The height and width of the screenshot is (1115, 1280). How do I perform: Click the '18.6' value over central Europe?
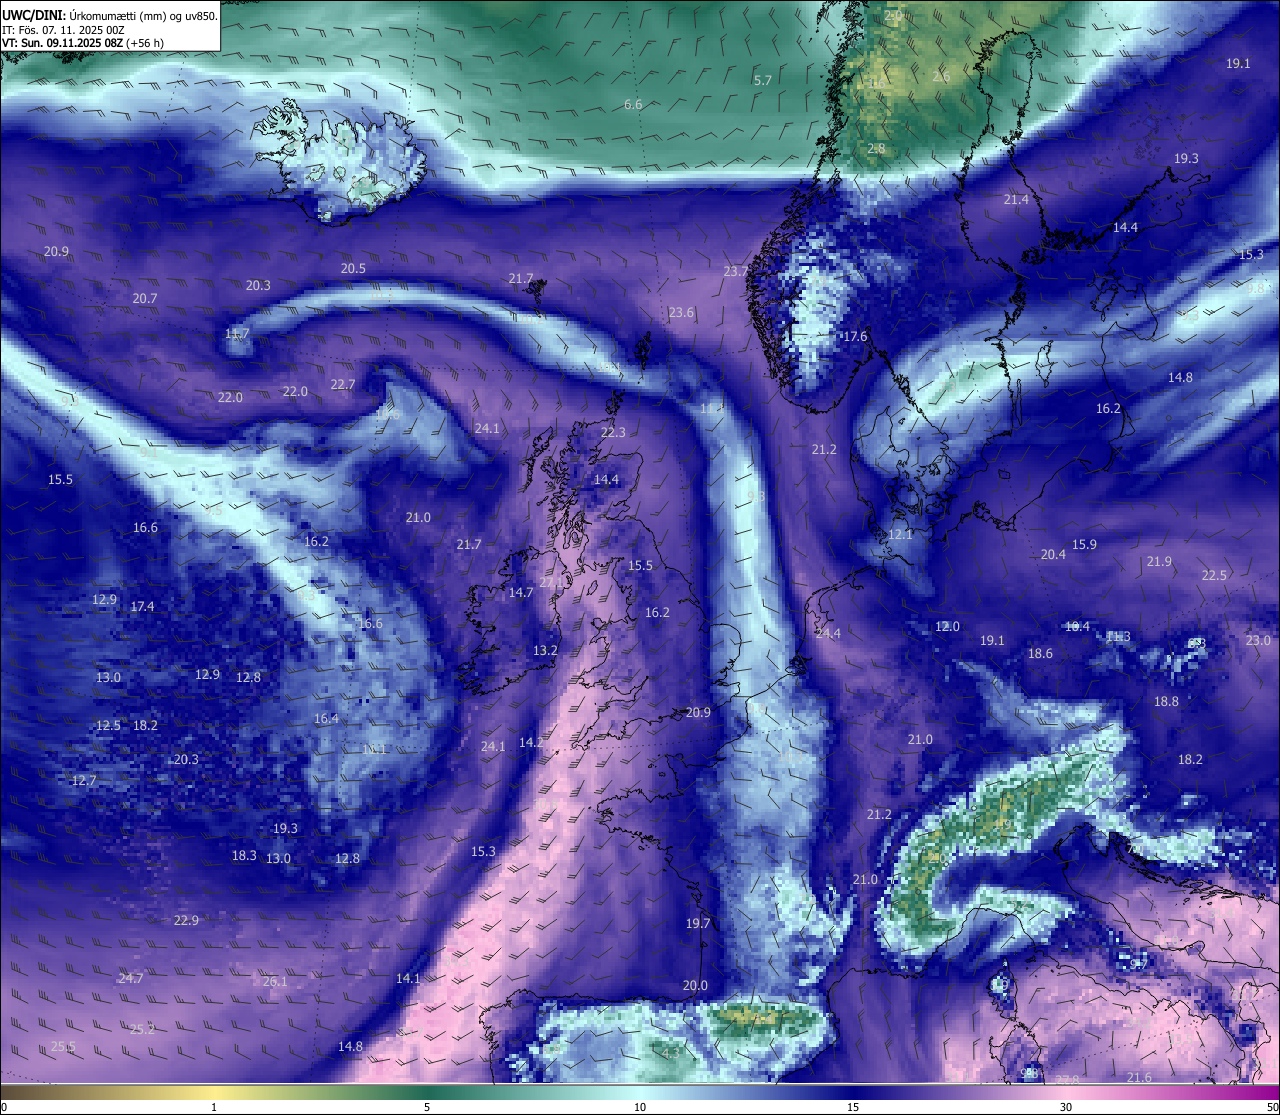(x=1040, y=654)
